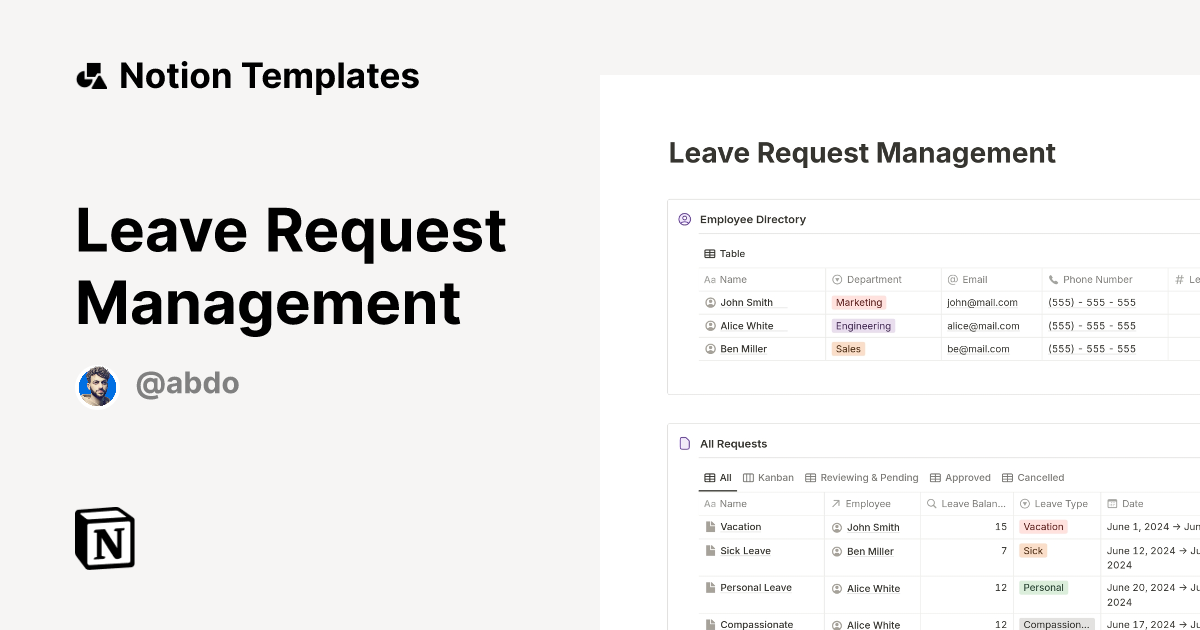Viewport: 1200px width, 630px height.
Task: Switch to the Cancelled view tab
Action: pyautogui.click(x=1033, y=477)
